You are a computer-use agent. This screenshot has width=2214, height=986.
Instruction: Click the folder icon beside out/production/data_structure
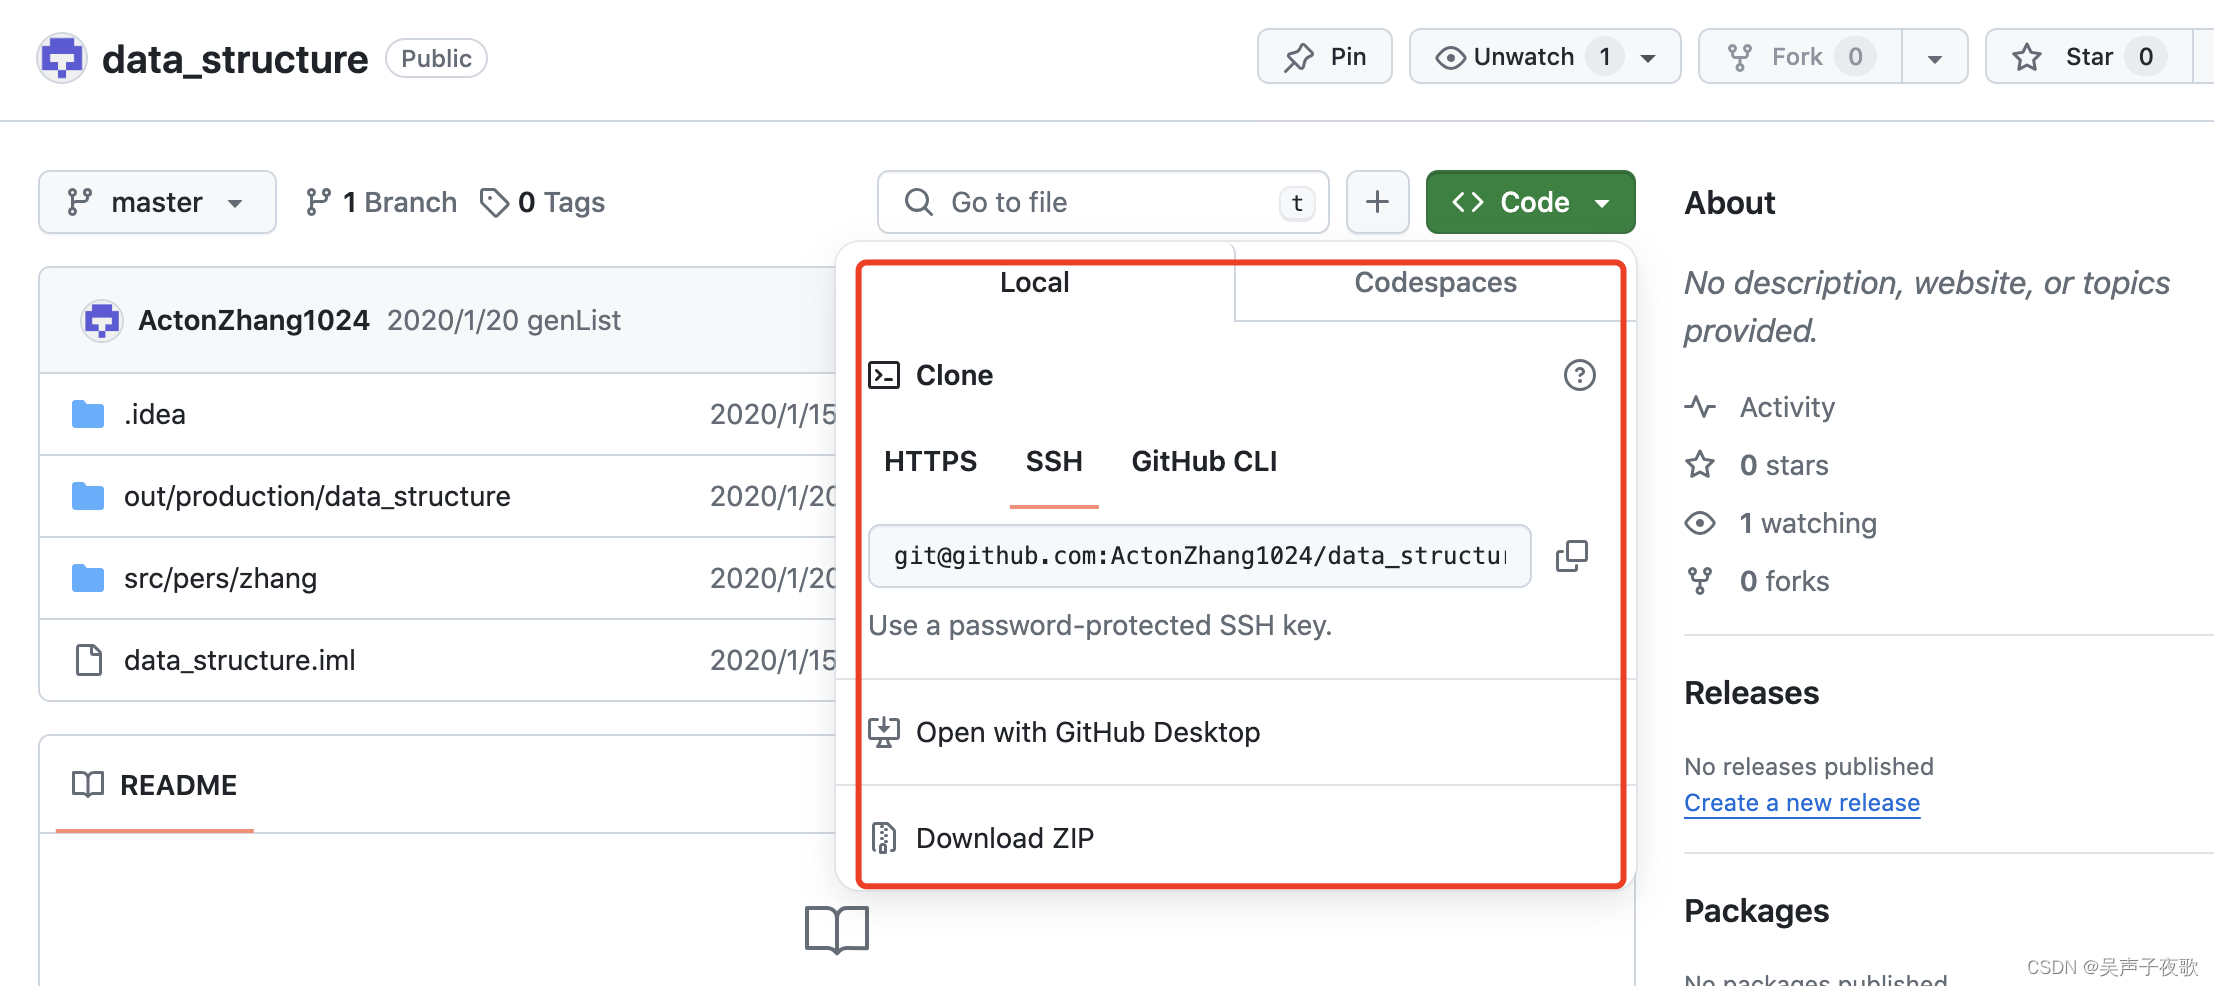[88, 496]
